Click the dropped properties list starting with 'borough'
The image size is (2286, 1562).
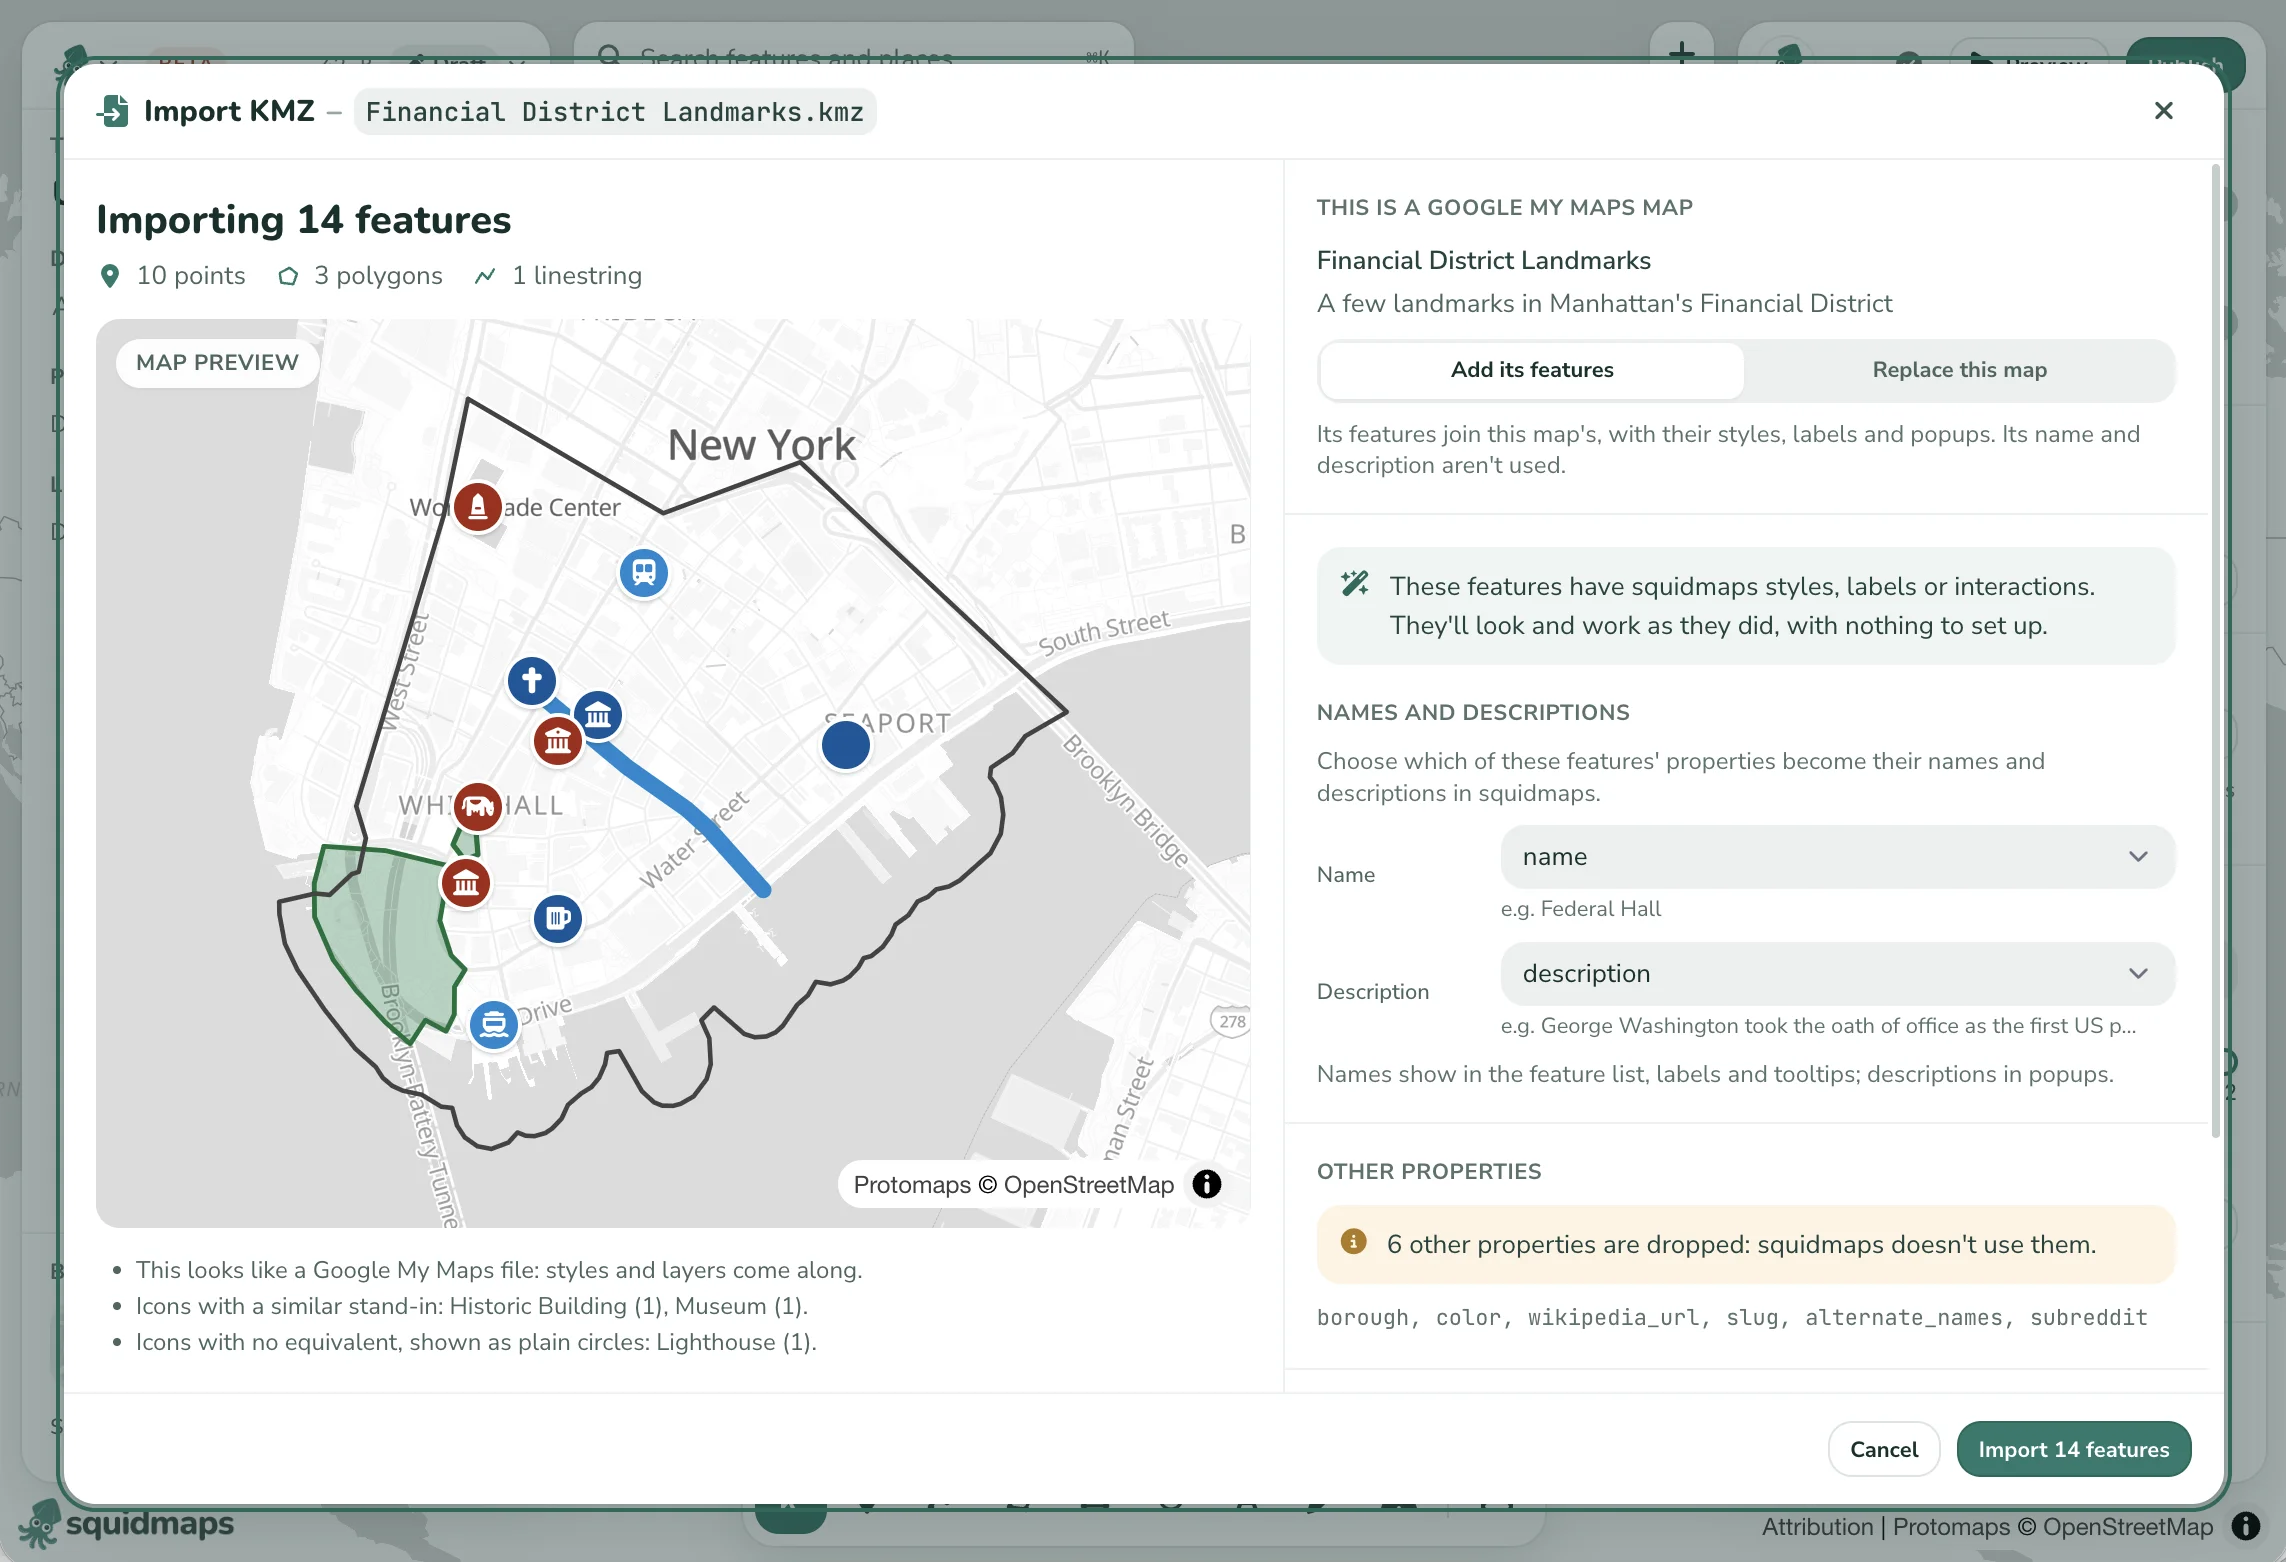[x=1732, y=1317]
